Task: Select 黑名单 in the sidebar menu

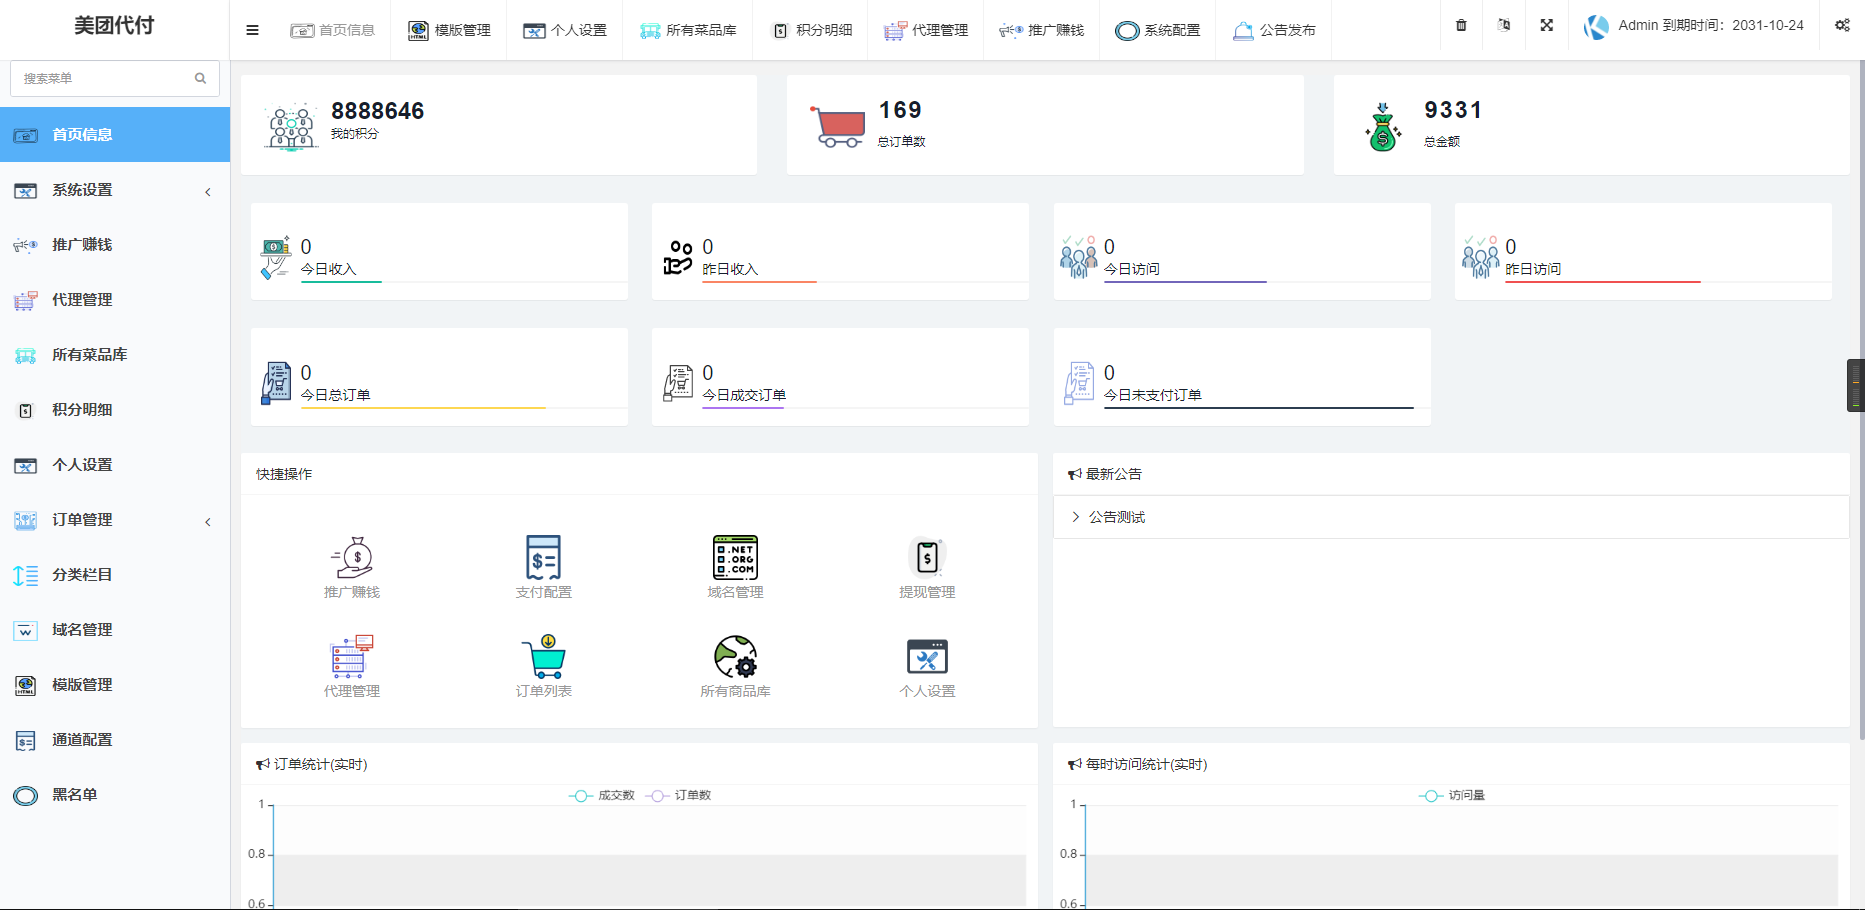Action: pyautogui.click(x=75, y=795)
